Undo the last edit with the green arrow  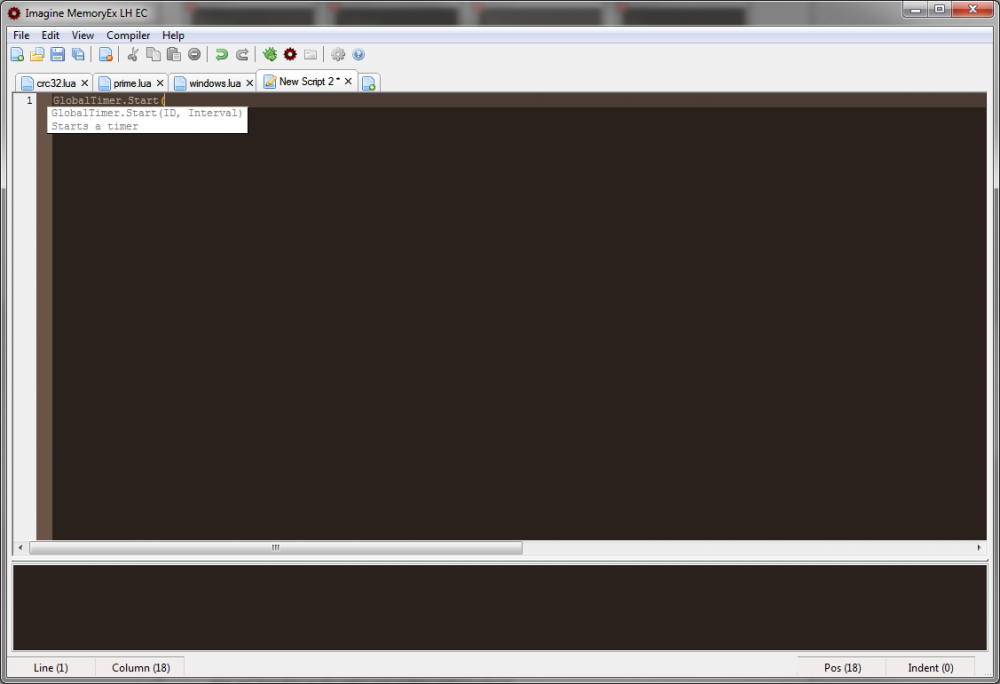tap(221, 55)
